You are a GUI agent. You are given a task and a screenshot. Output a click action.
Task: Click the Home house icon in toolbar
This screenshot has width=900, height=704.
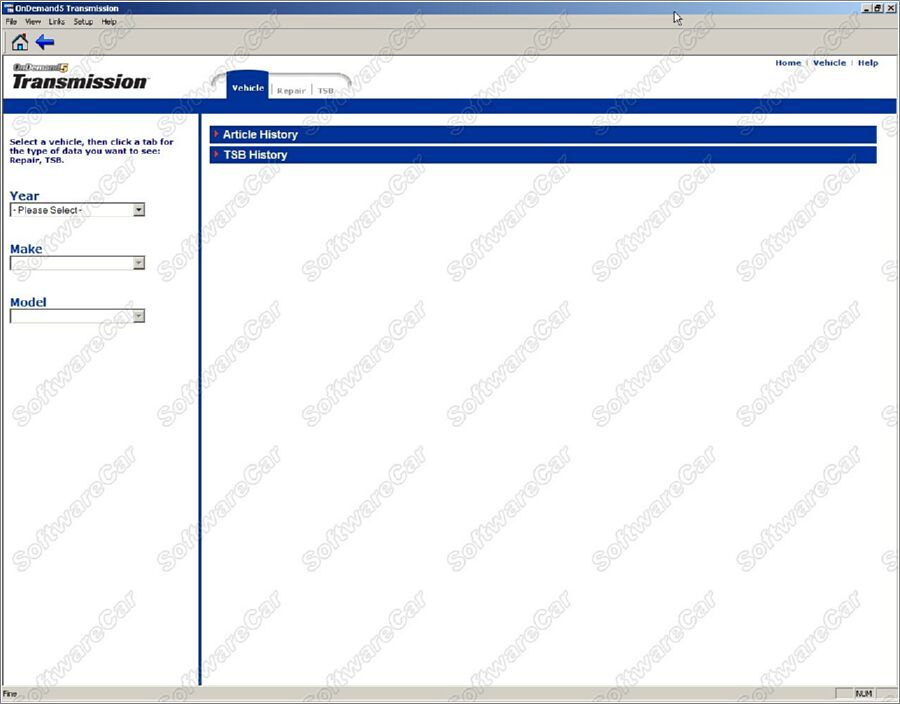19,42
